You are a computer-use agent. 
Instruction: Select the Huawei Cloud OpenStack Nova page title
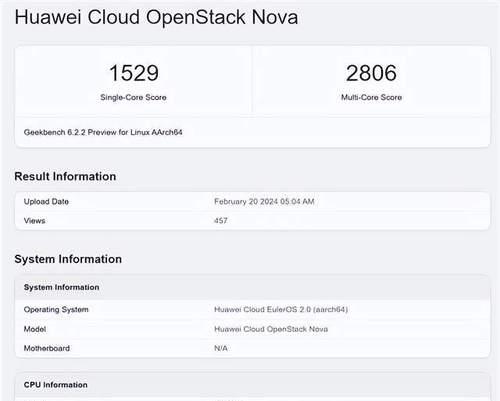coord(156,17)
